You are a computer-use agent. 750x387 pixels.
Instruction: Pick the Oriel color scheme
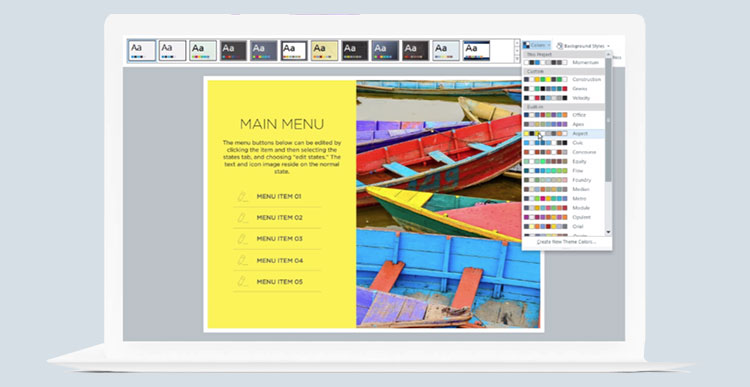pyautogui.click(x=563, y=226)
